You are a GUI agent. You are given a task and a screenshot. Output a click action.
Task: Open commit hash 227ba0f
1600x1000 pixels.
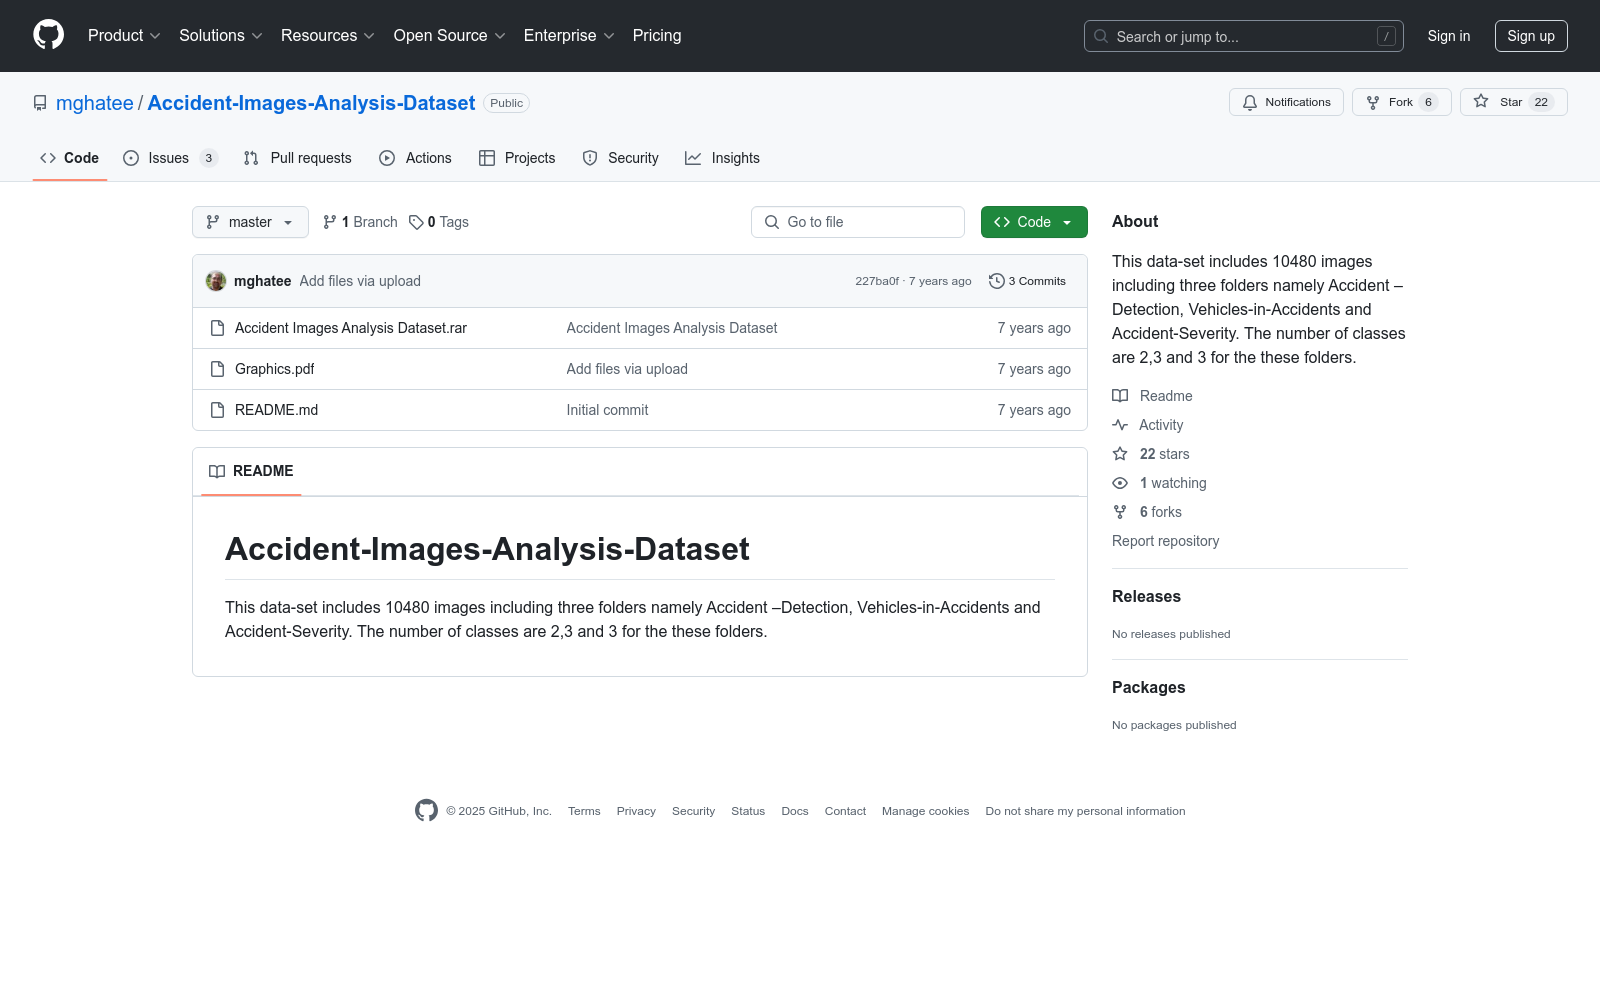coord(877,281)
